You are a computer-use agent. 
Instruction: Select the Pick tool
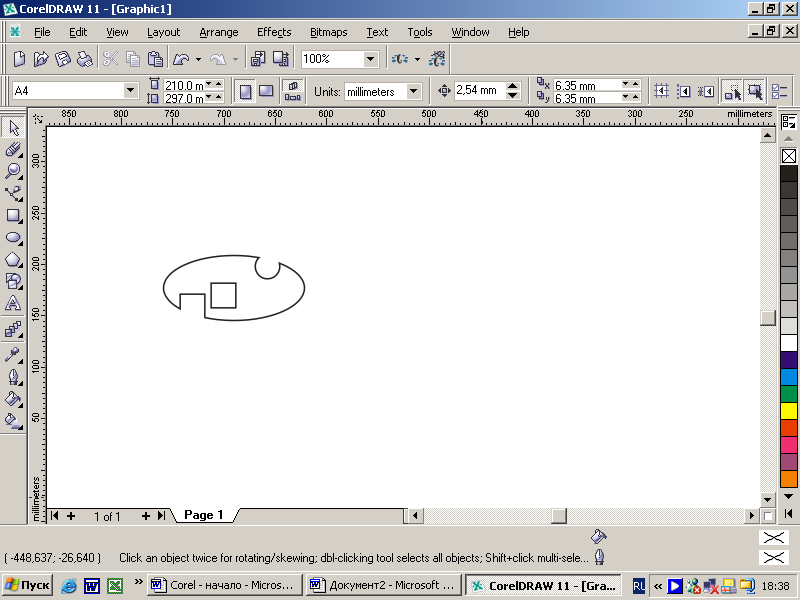point(13,128)
